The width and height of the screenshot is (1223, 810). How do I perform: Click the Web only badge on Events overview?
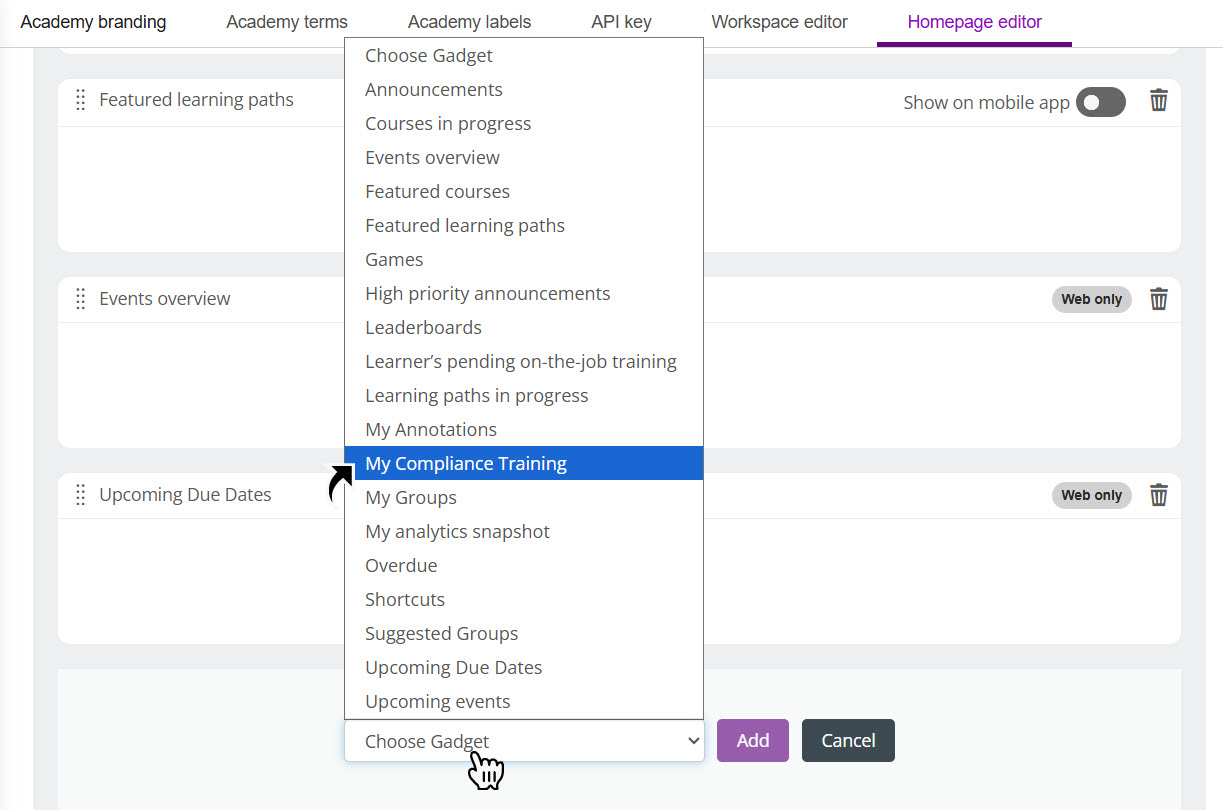[x=1091, y=298]
